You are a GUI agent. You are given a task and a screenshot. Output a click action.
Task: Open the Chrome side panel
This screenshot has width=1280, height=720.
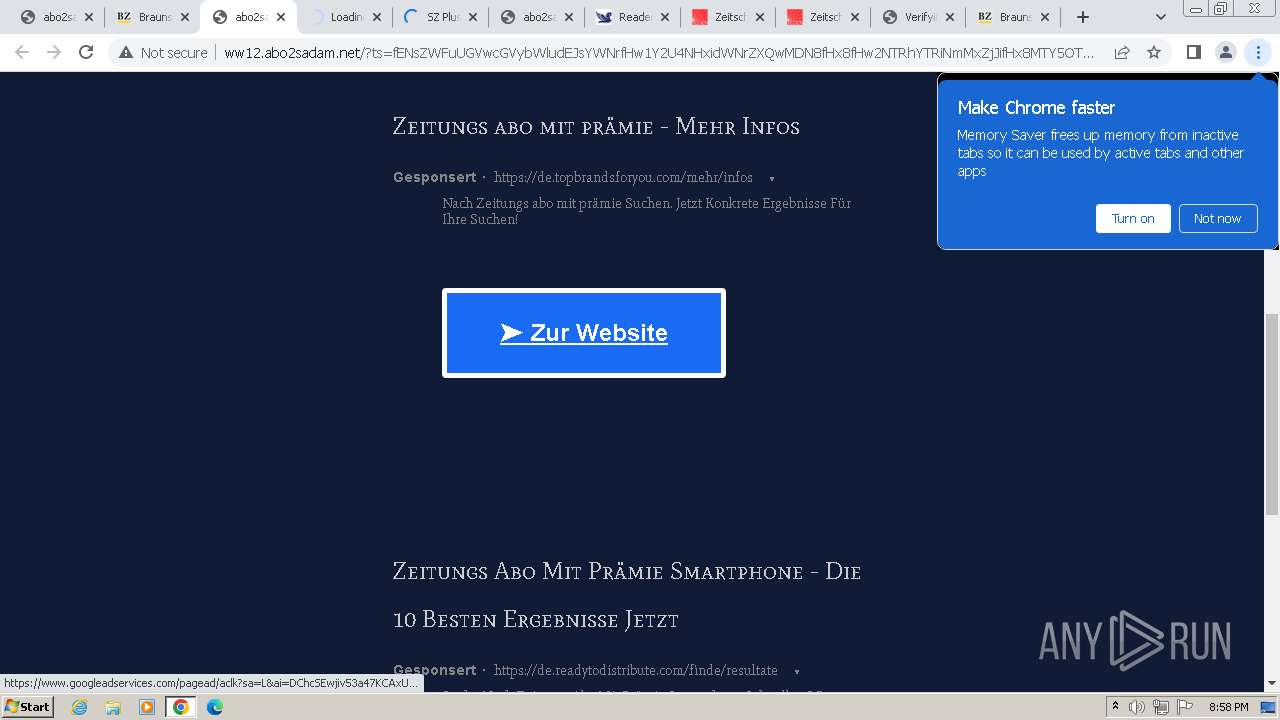1193,52
